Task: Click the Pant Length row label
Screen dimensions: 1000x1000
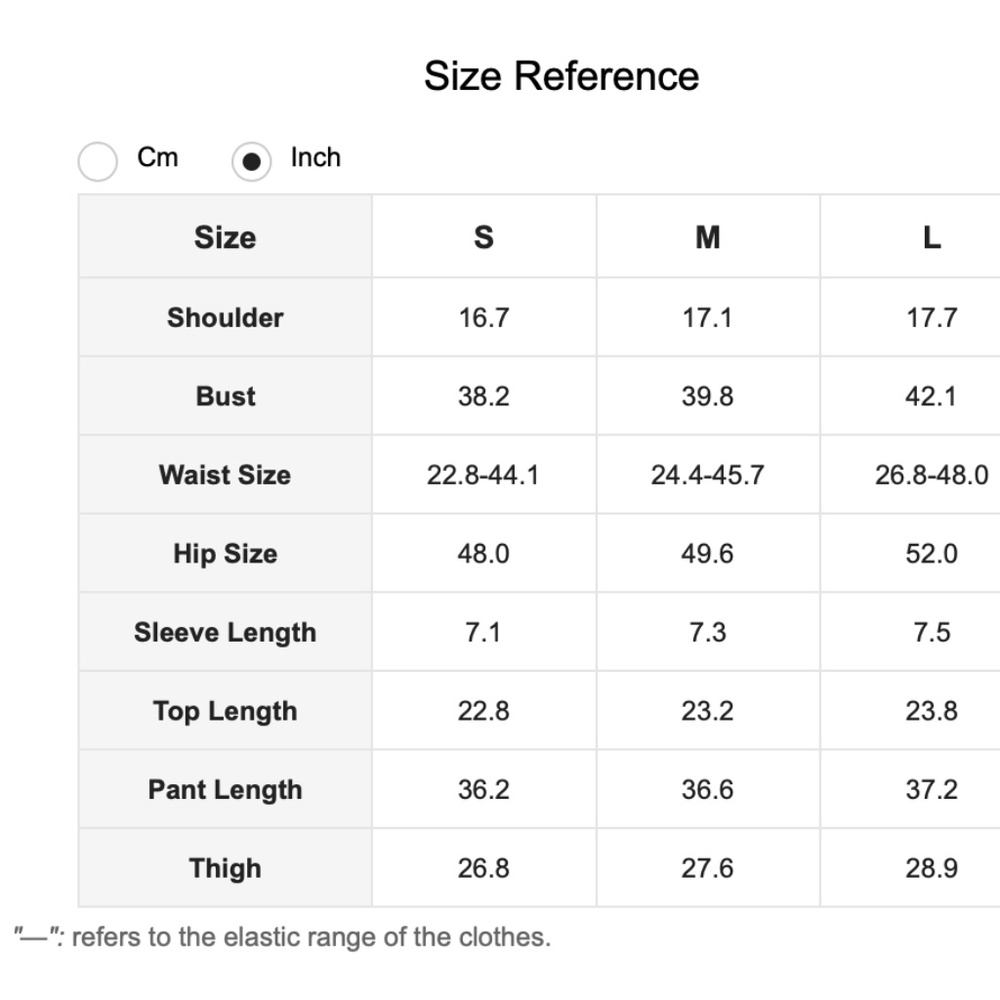Action: pos(225,790)
